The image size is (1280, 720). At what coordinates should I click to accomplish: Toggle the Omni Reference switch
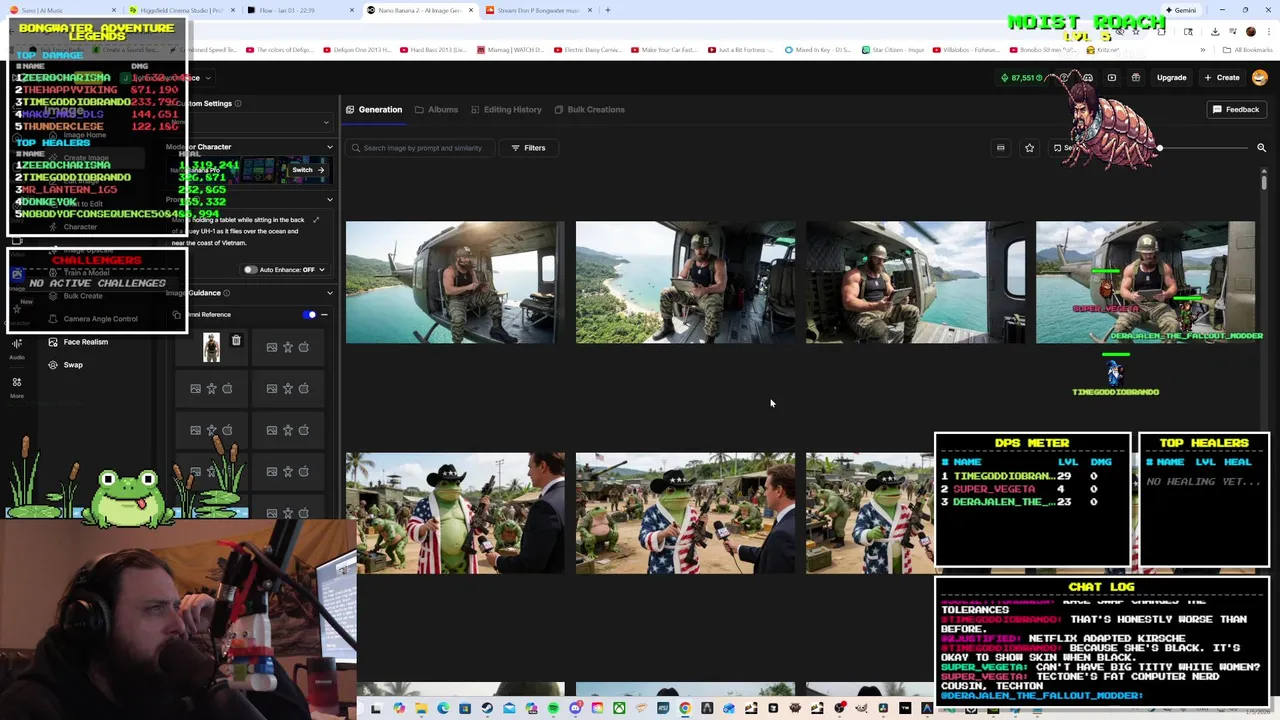click(x=310, y=315)
